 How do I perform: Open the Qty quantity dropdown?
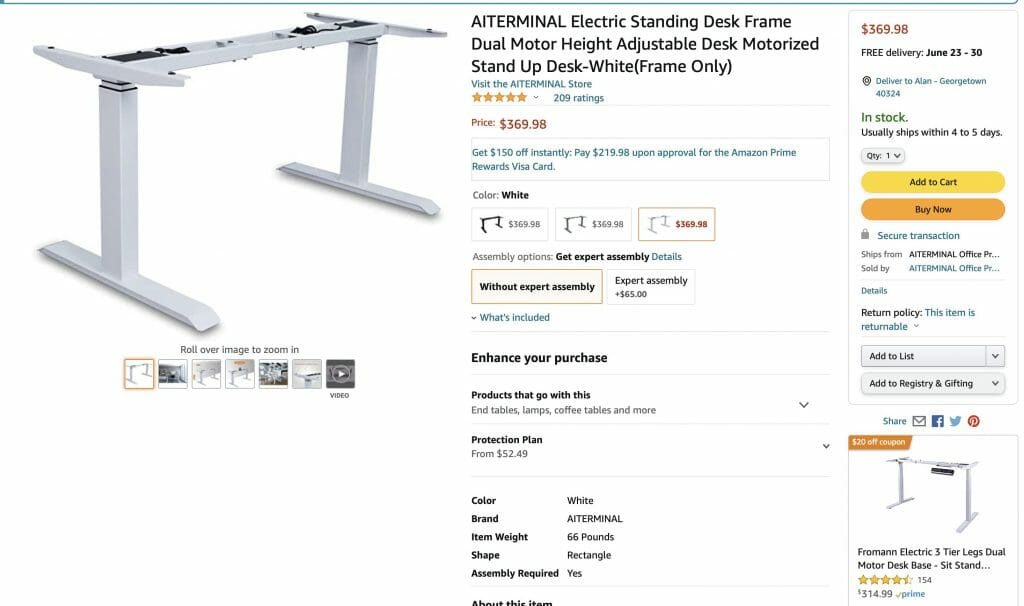pyautogui.click(x=883, y=155)
